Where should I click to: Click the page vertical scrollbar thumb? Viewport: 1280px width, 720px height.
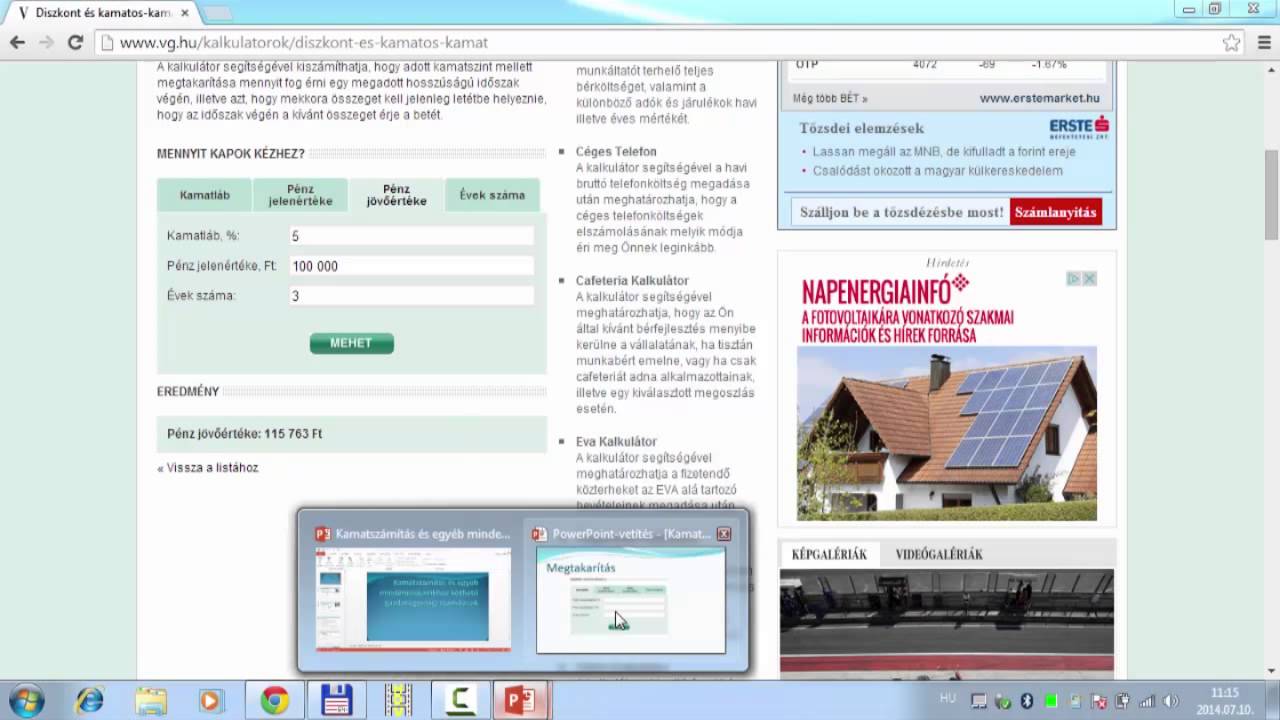(x=1271, y=195)
